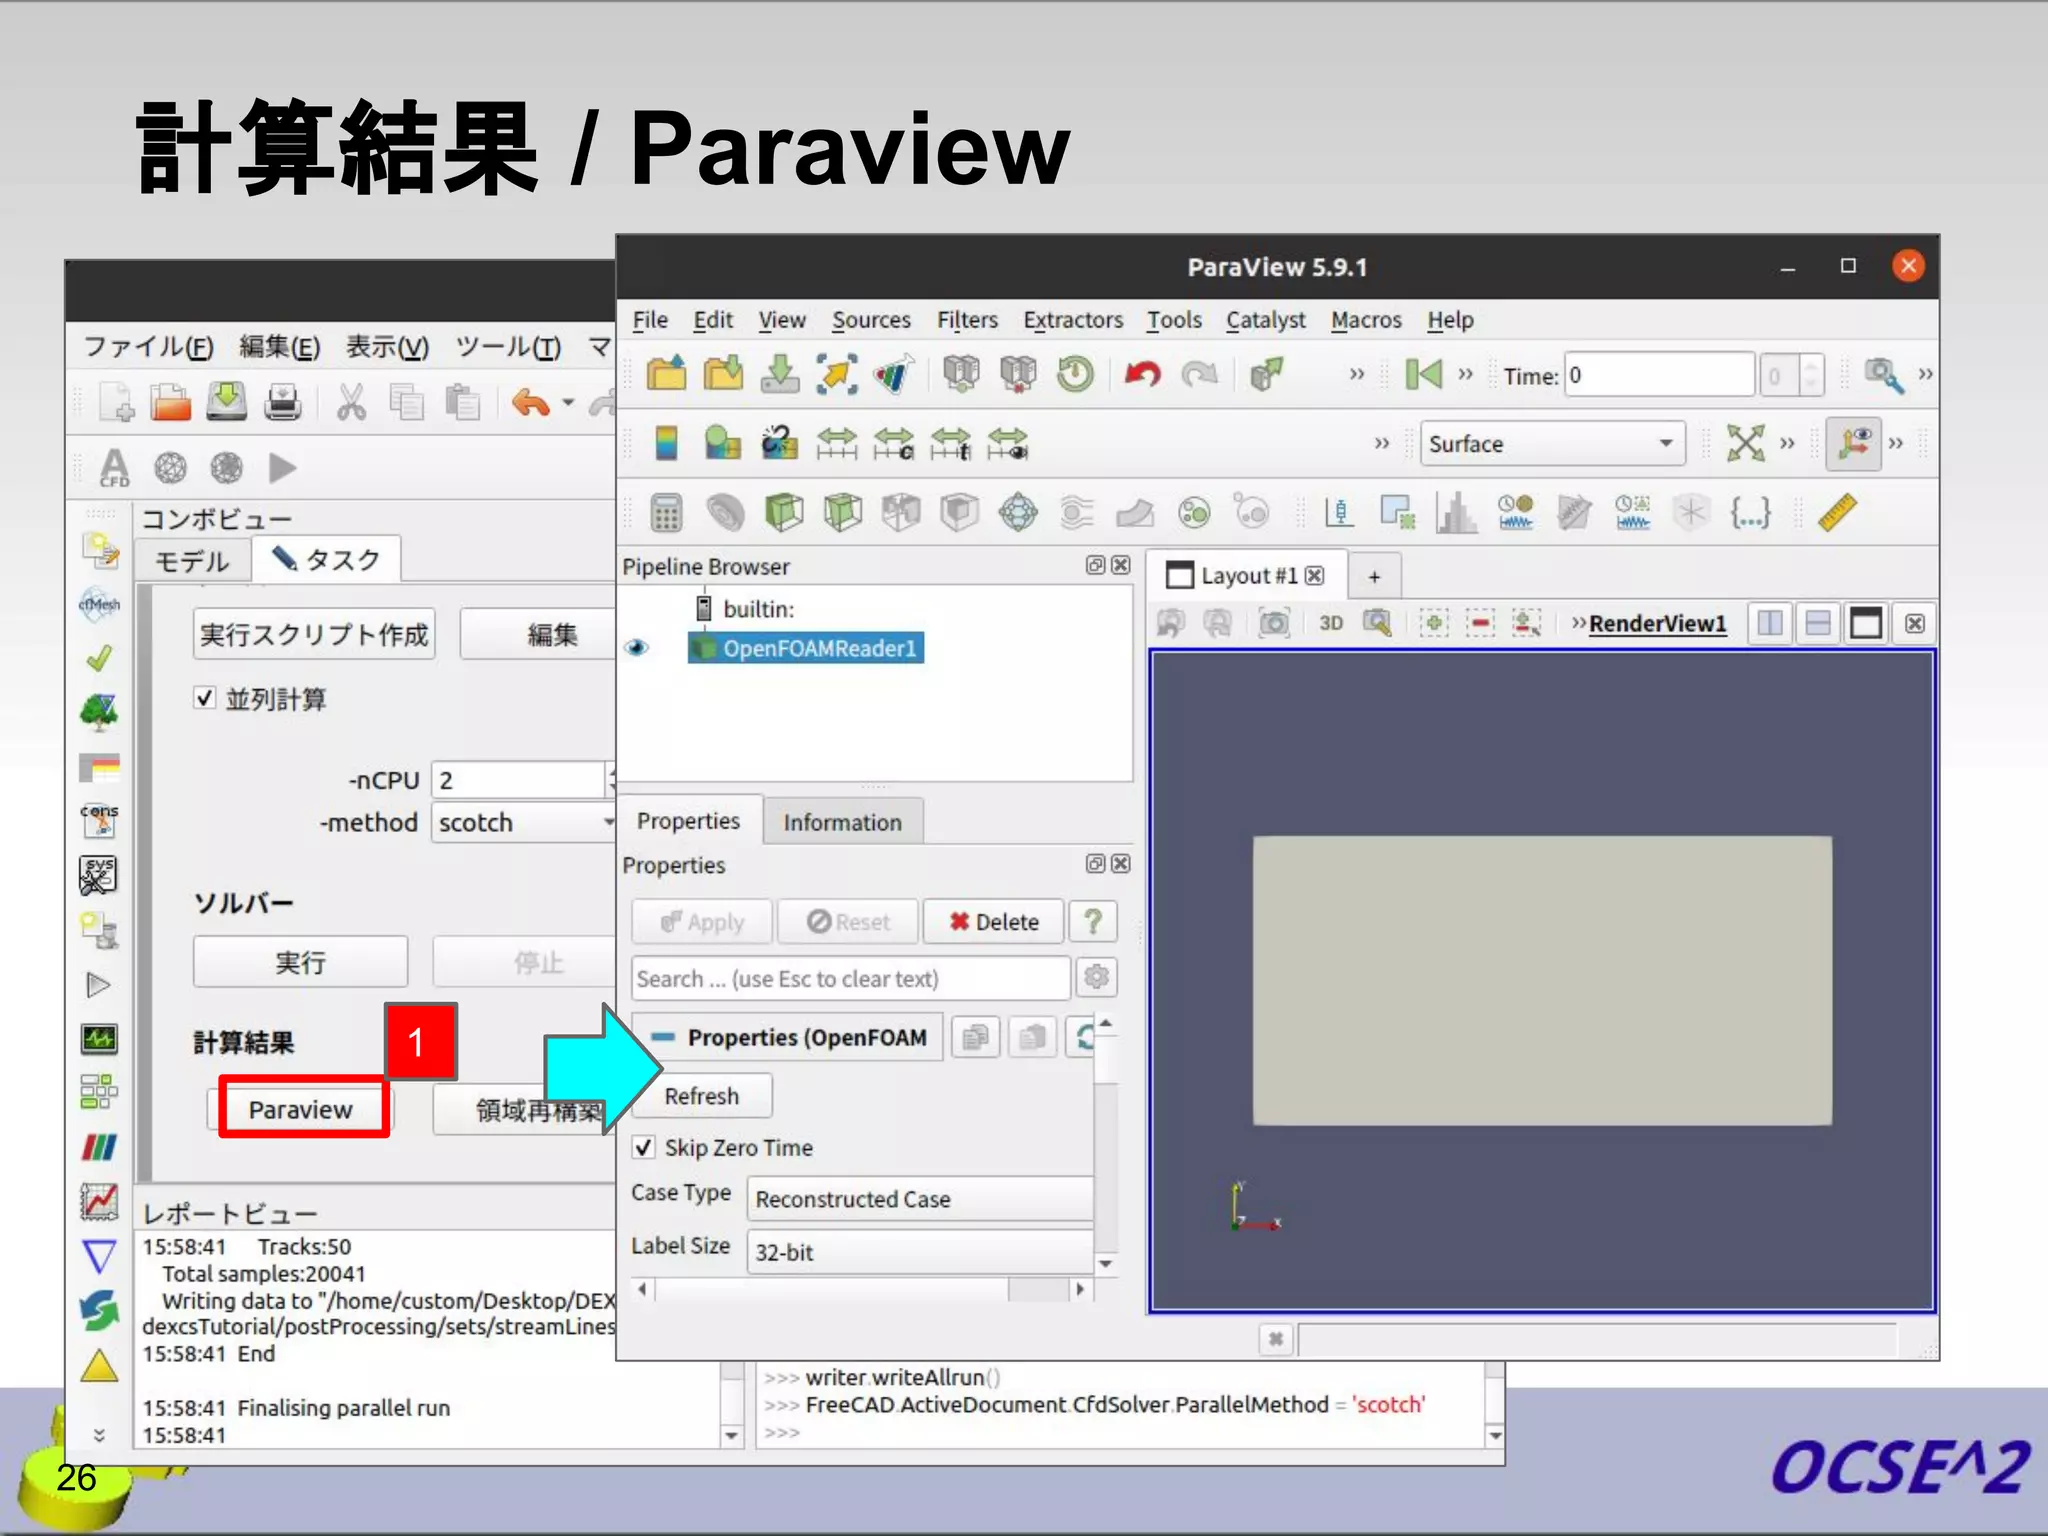Click the Paraview button under 計算結果
The width and height of the screenshot is (2048, 1536).
click(300, 1110)
